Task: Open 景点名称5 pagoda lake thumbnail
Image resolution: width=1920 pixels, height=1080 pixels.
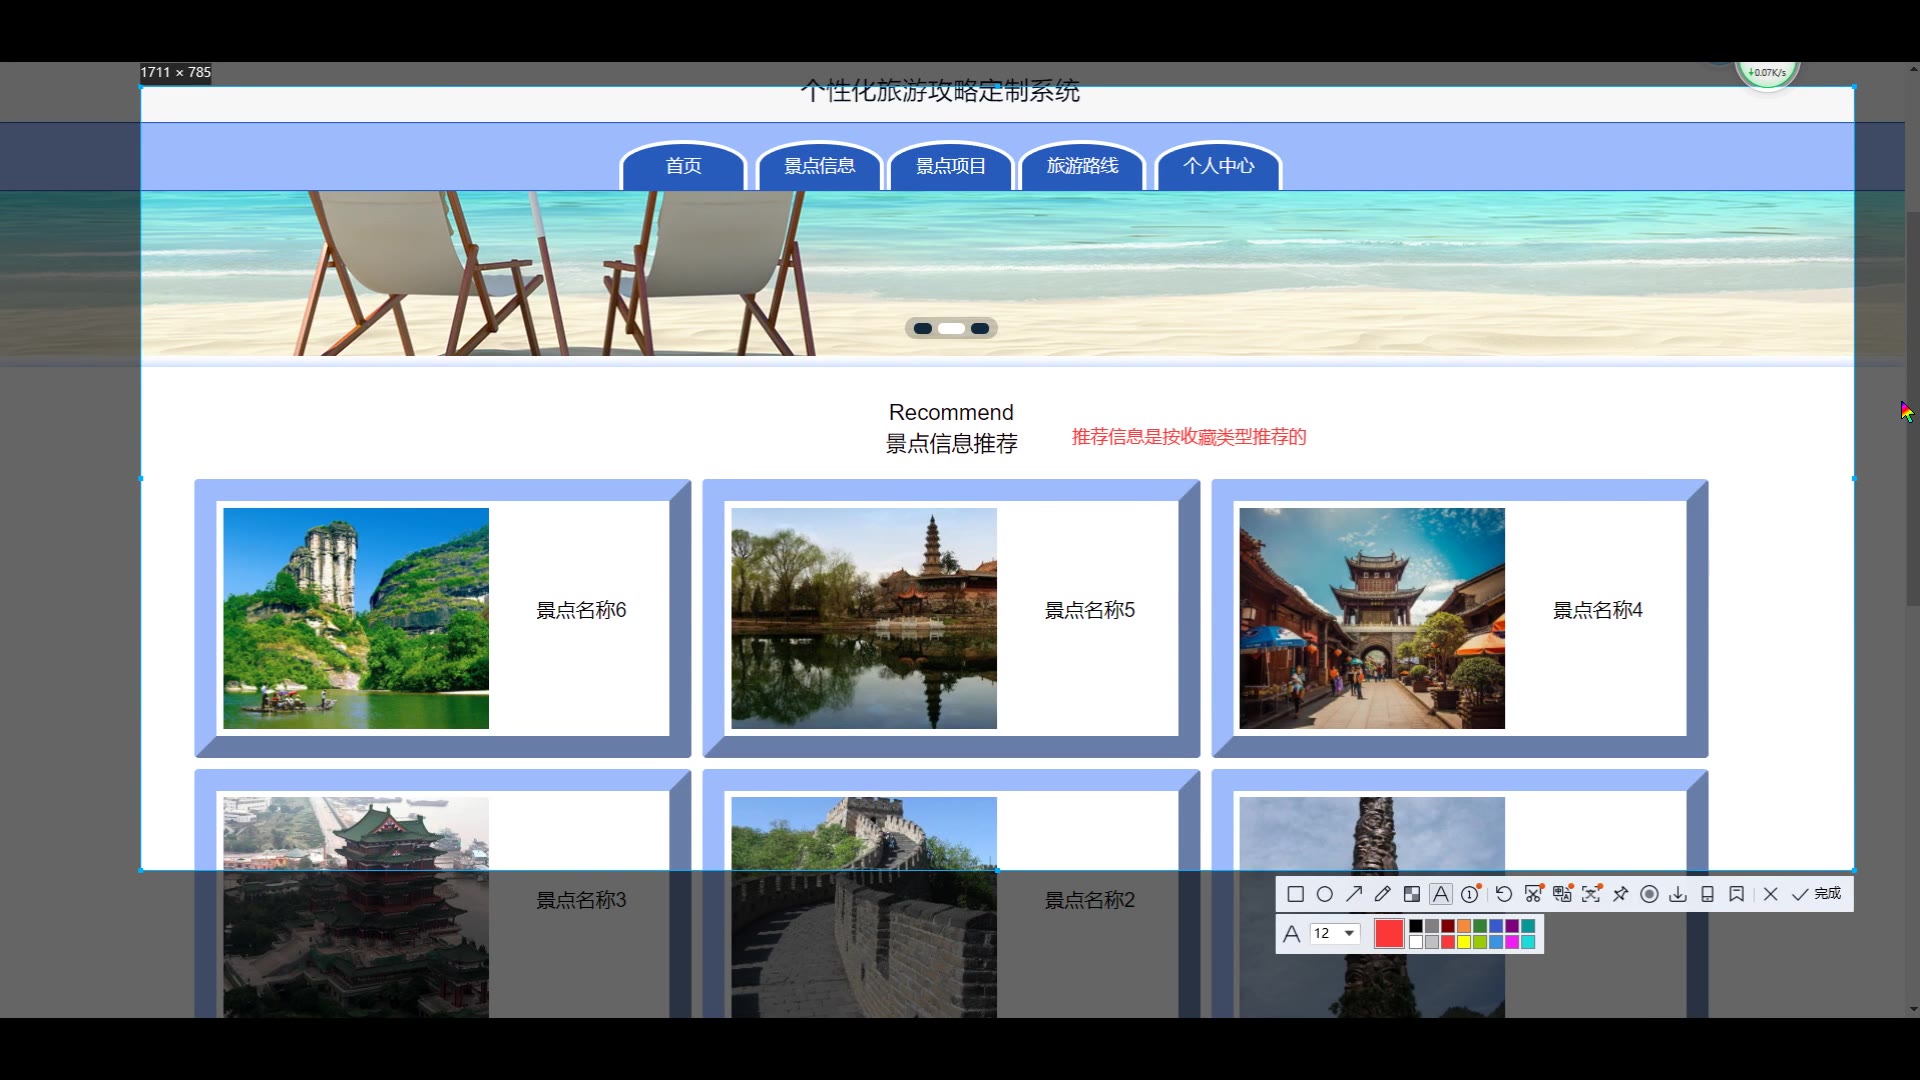Action: point(864,618)
